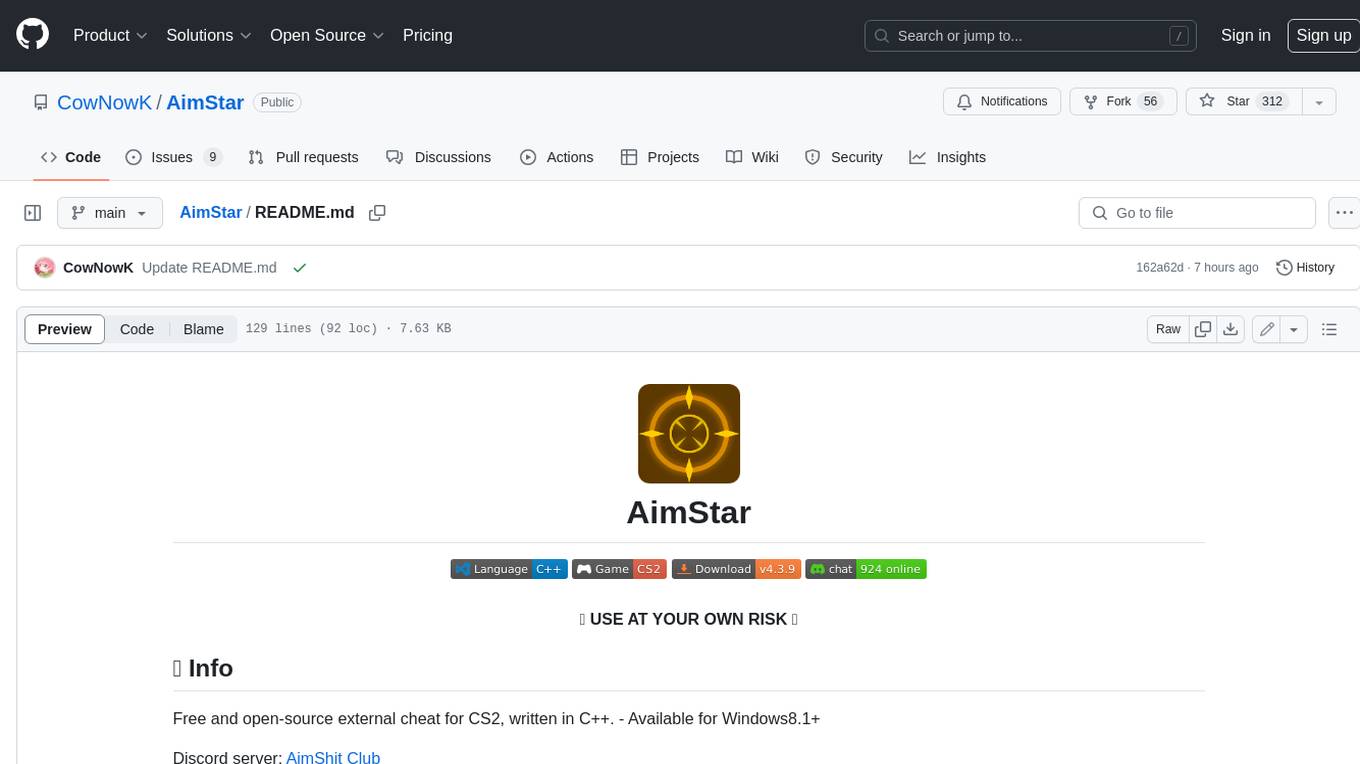1360x764 pixels.
Task: Copy raw file contents
Action: [x=1203, y=329]
